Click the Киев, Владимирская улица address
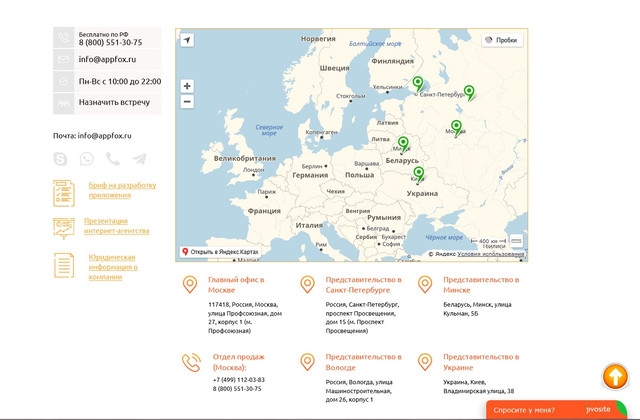 click(478, 387)
